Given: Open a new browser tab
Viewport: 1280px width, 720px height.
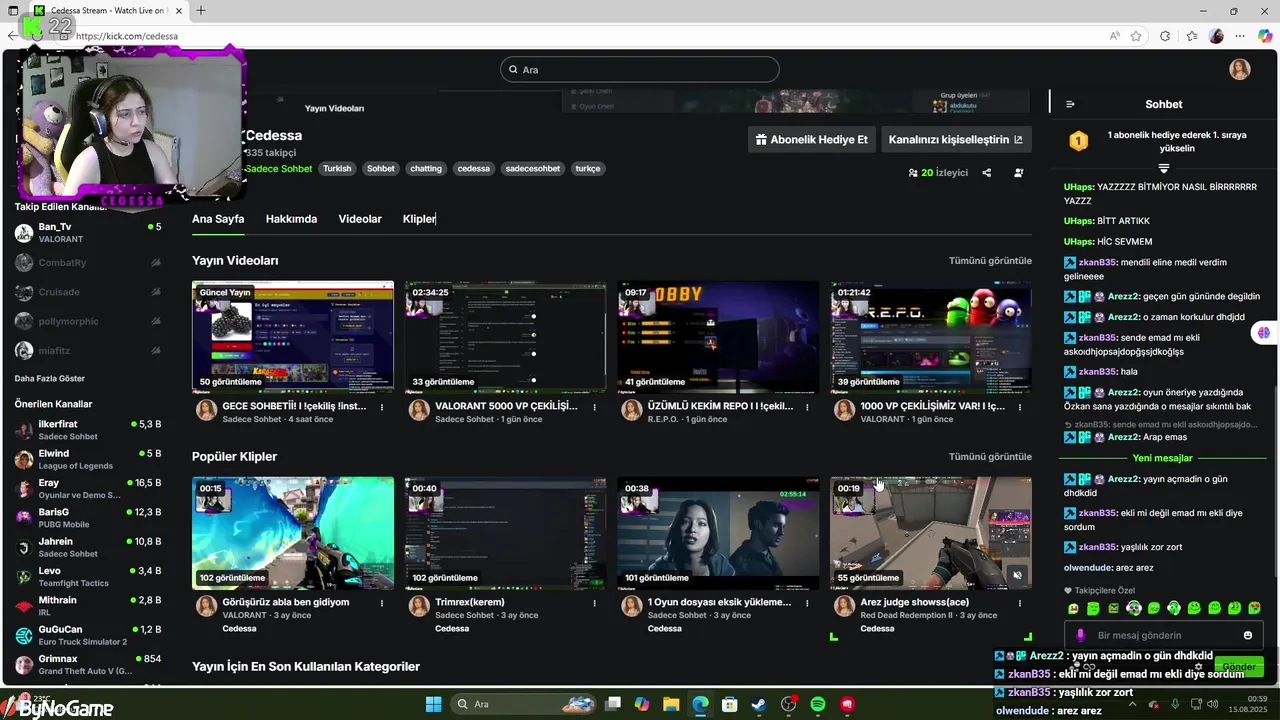Looking at the screenshot, I should (201, 10).
